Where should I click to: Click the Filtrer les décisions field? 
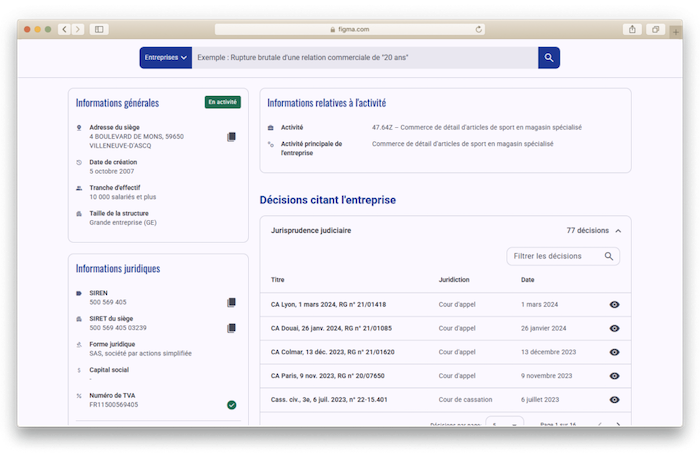(563, 256)
